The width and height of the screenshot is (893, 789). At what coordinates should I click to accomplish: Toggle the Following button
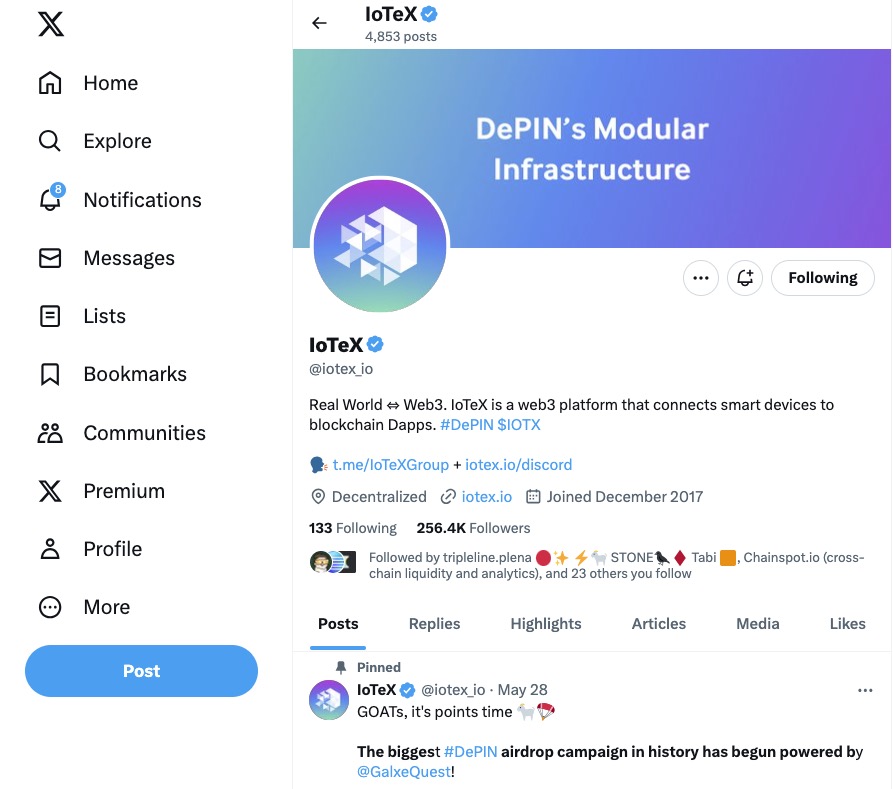click(822, 278)
